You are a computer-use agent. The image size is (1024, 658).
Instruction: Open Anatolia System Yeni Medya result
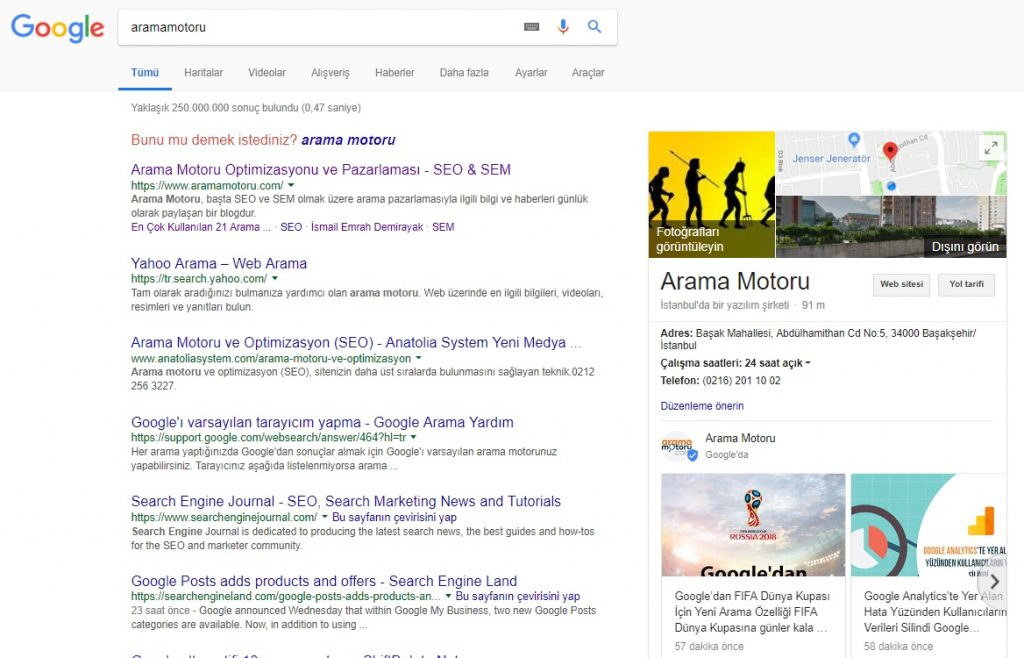(x=356, y=343)
